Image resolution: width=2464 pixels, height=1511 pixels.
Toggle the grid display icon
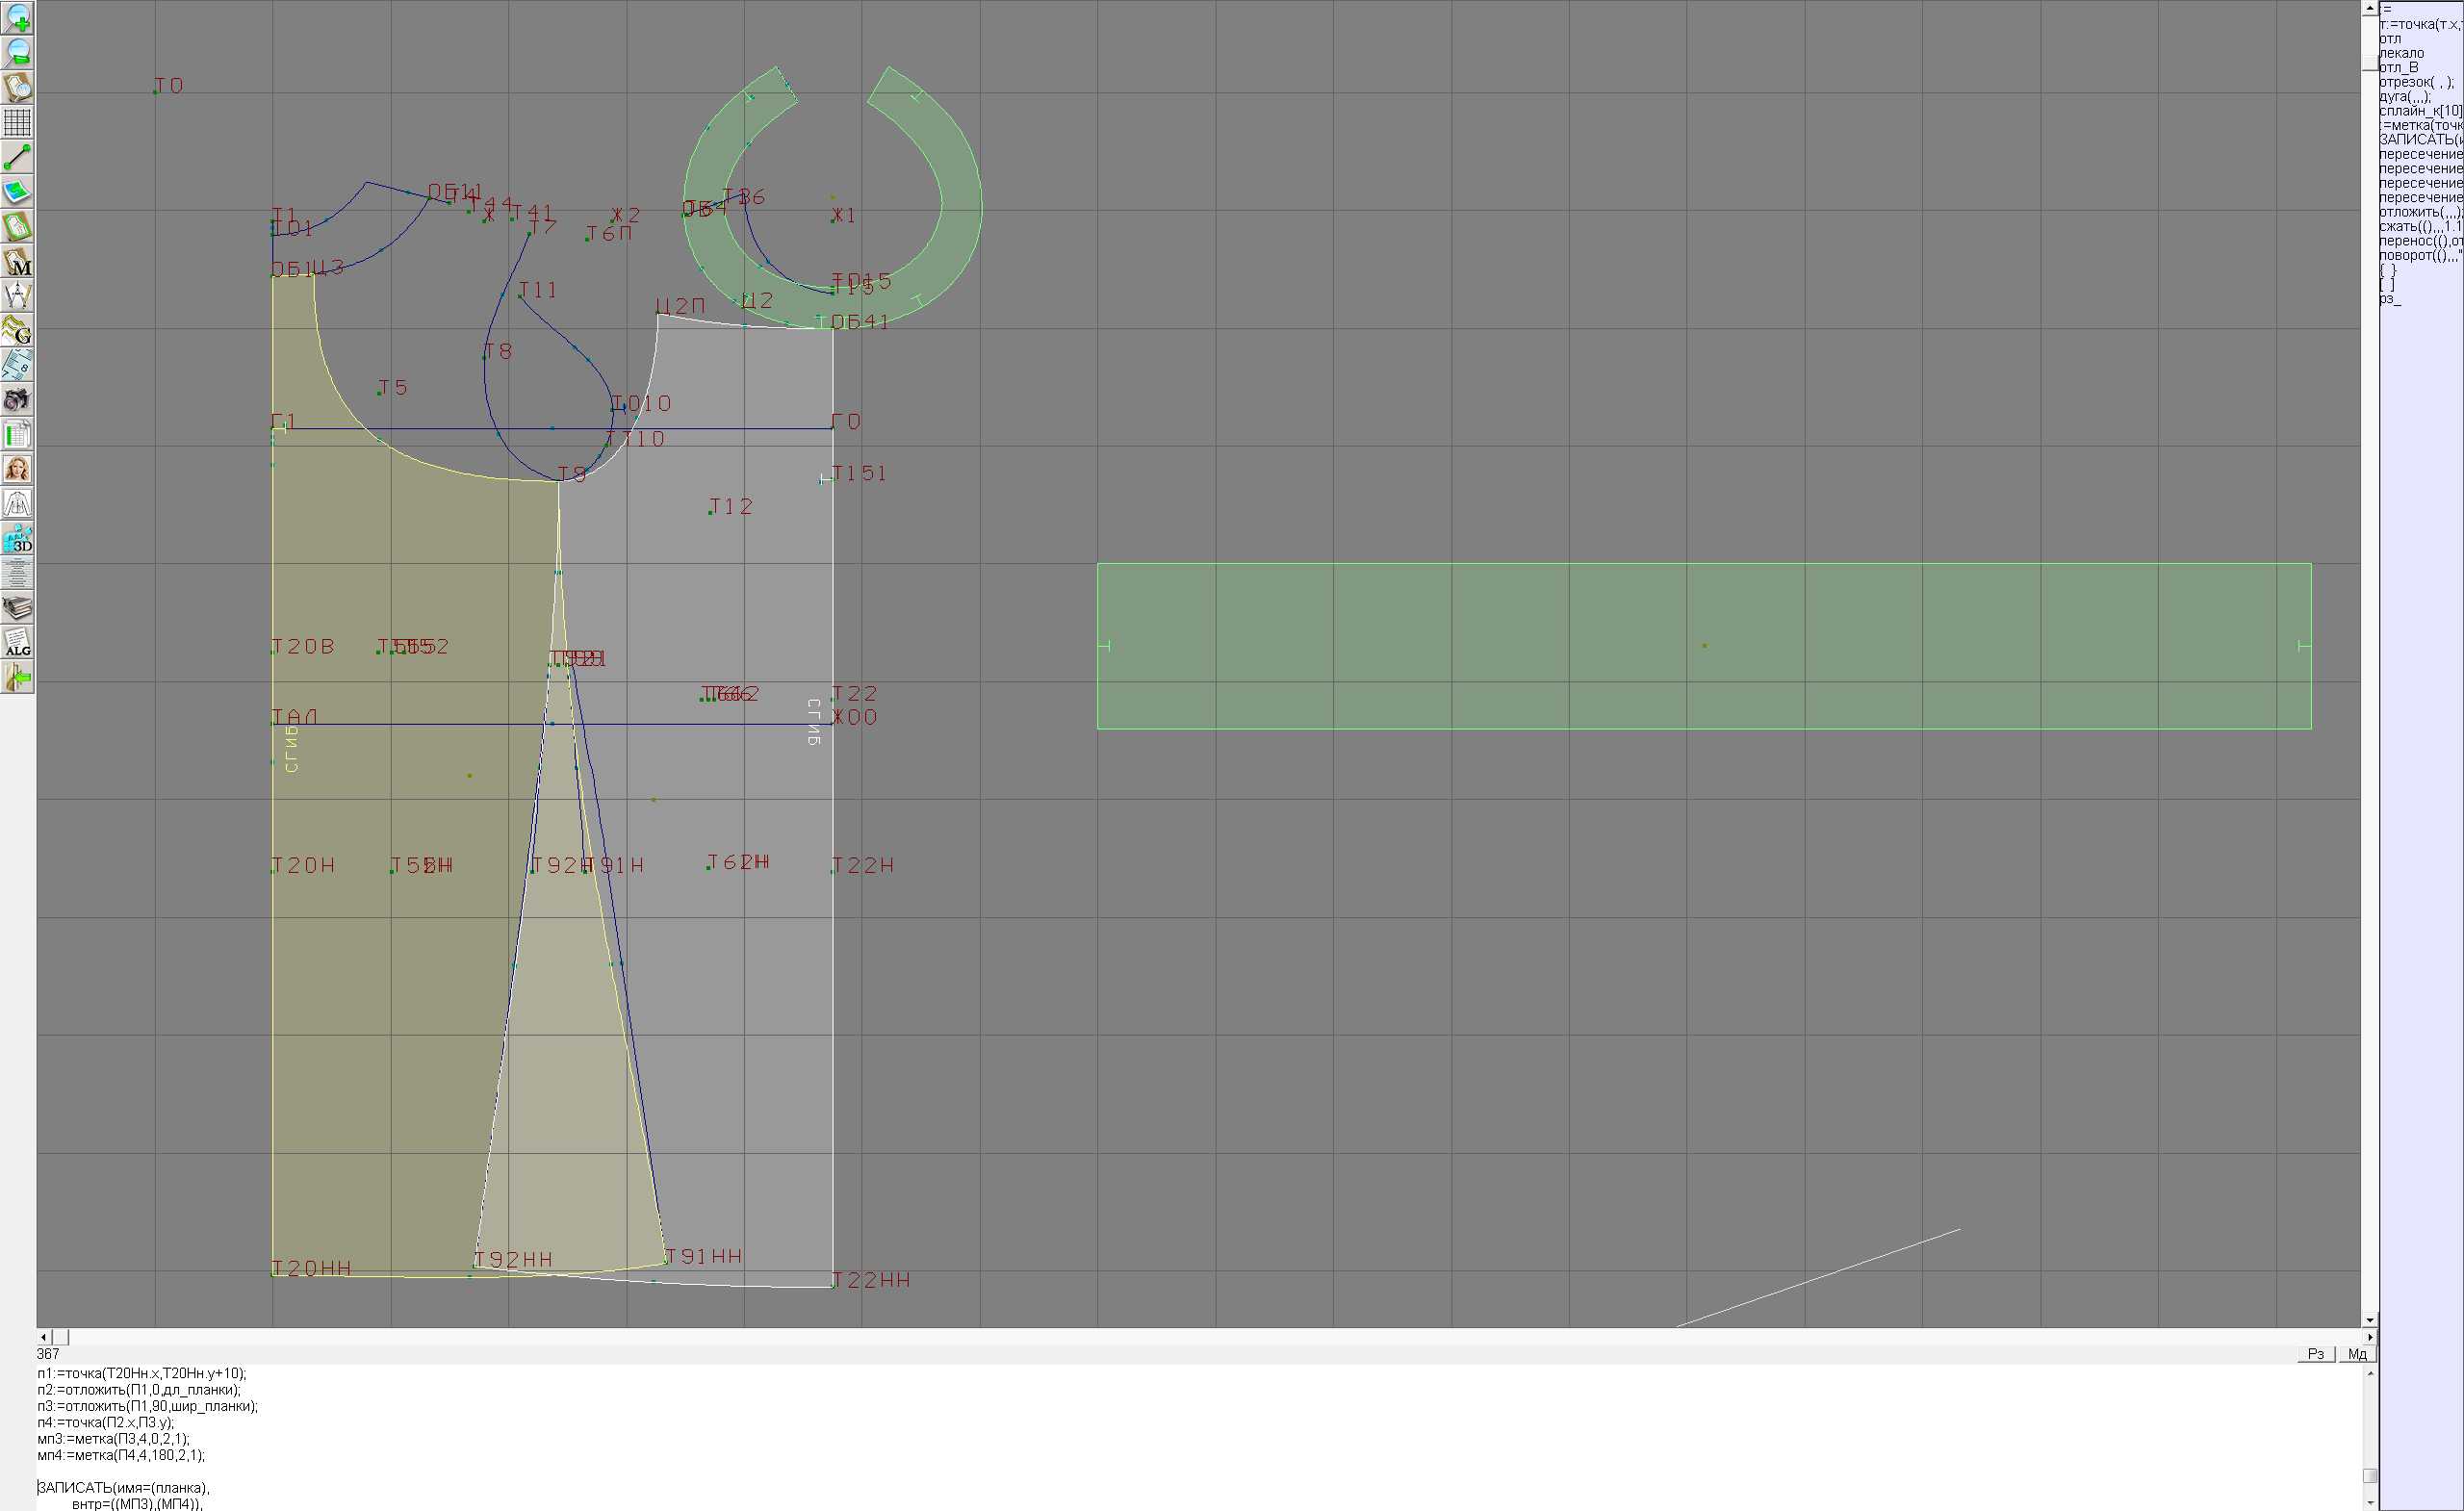point(17,122)
